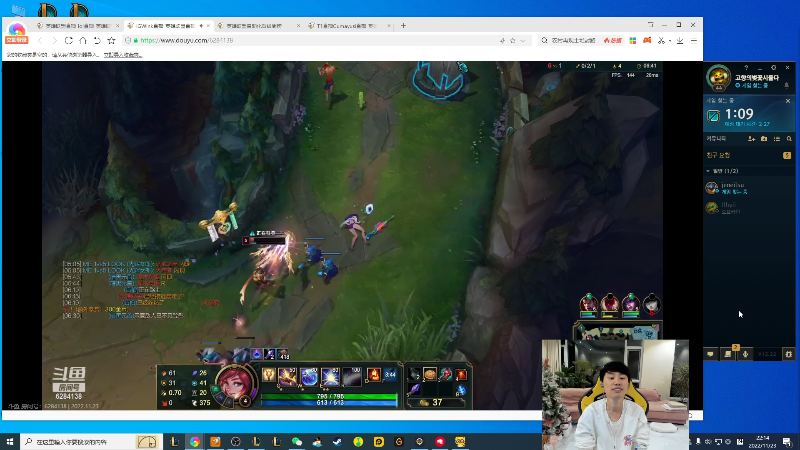
Task: Open friend requests badge showing 5
Action: [787, 155]
